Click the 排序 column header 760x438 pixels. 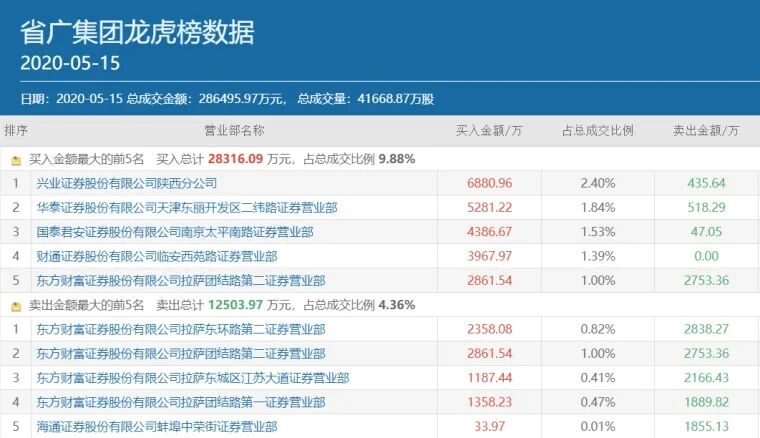(16, 130)
